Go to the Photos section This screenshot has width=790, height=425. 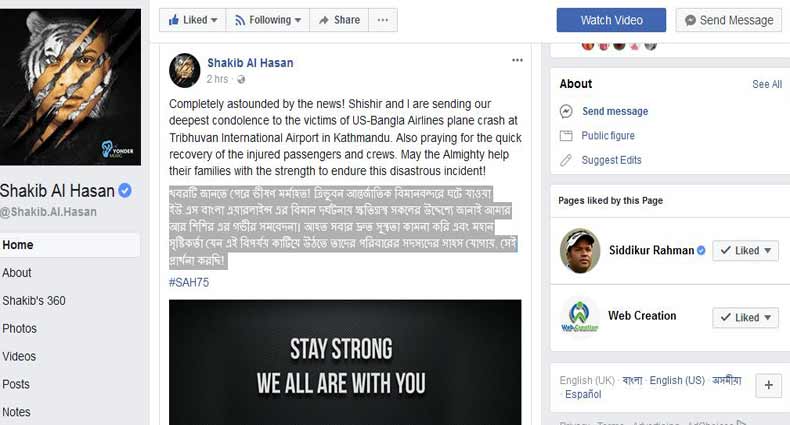coord(19,328)
